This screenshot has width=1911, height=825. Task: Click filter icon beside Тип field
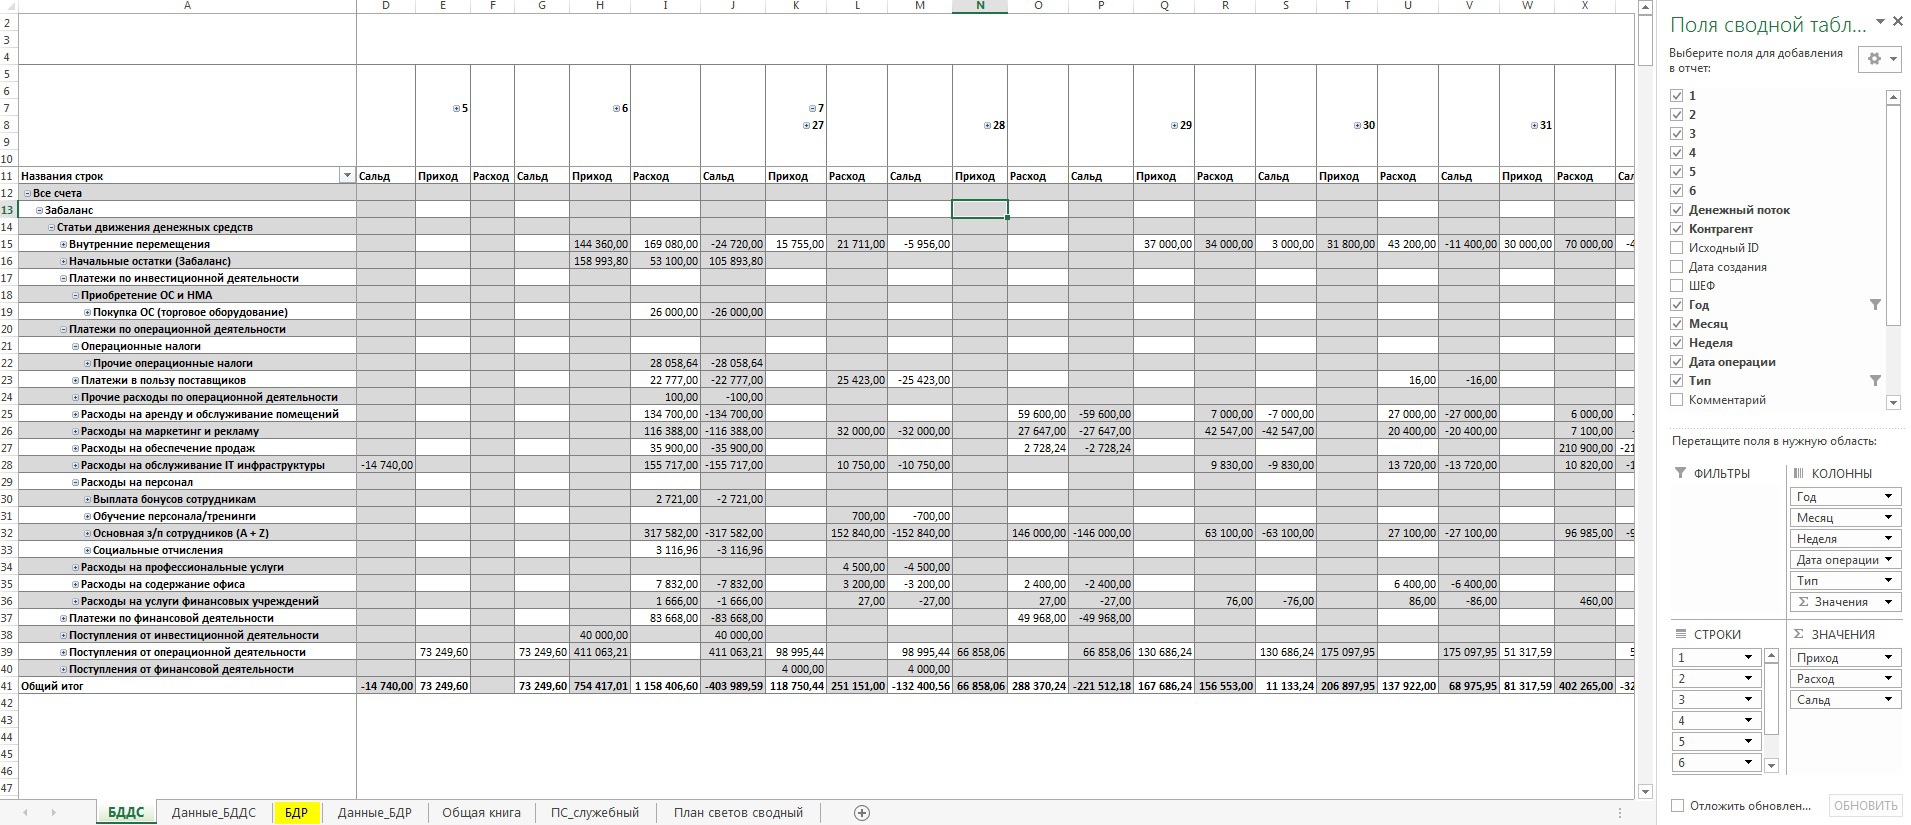pyautogui.click(x=1875, y=381)
